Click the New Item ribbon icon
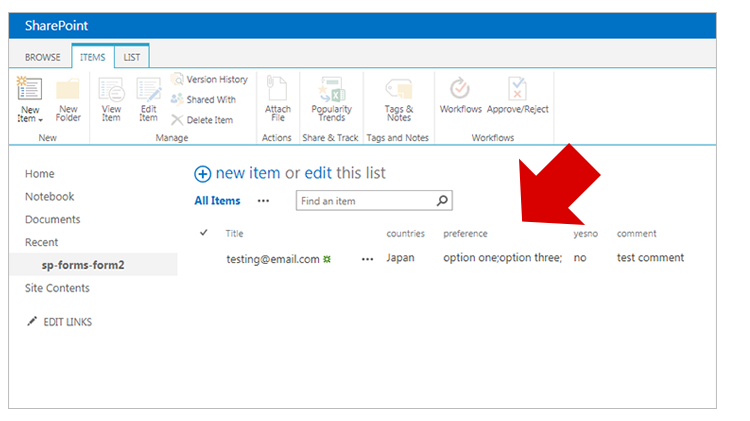Screen dimensions: 750x421 [29, 89]
